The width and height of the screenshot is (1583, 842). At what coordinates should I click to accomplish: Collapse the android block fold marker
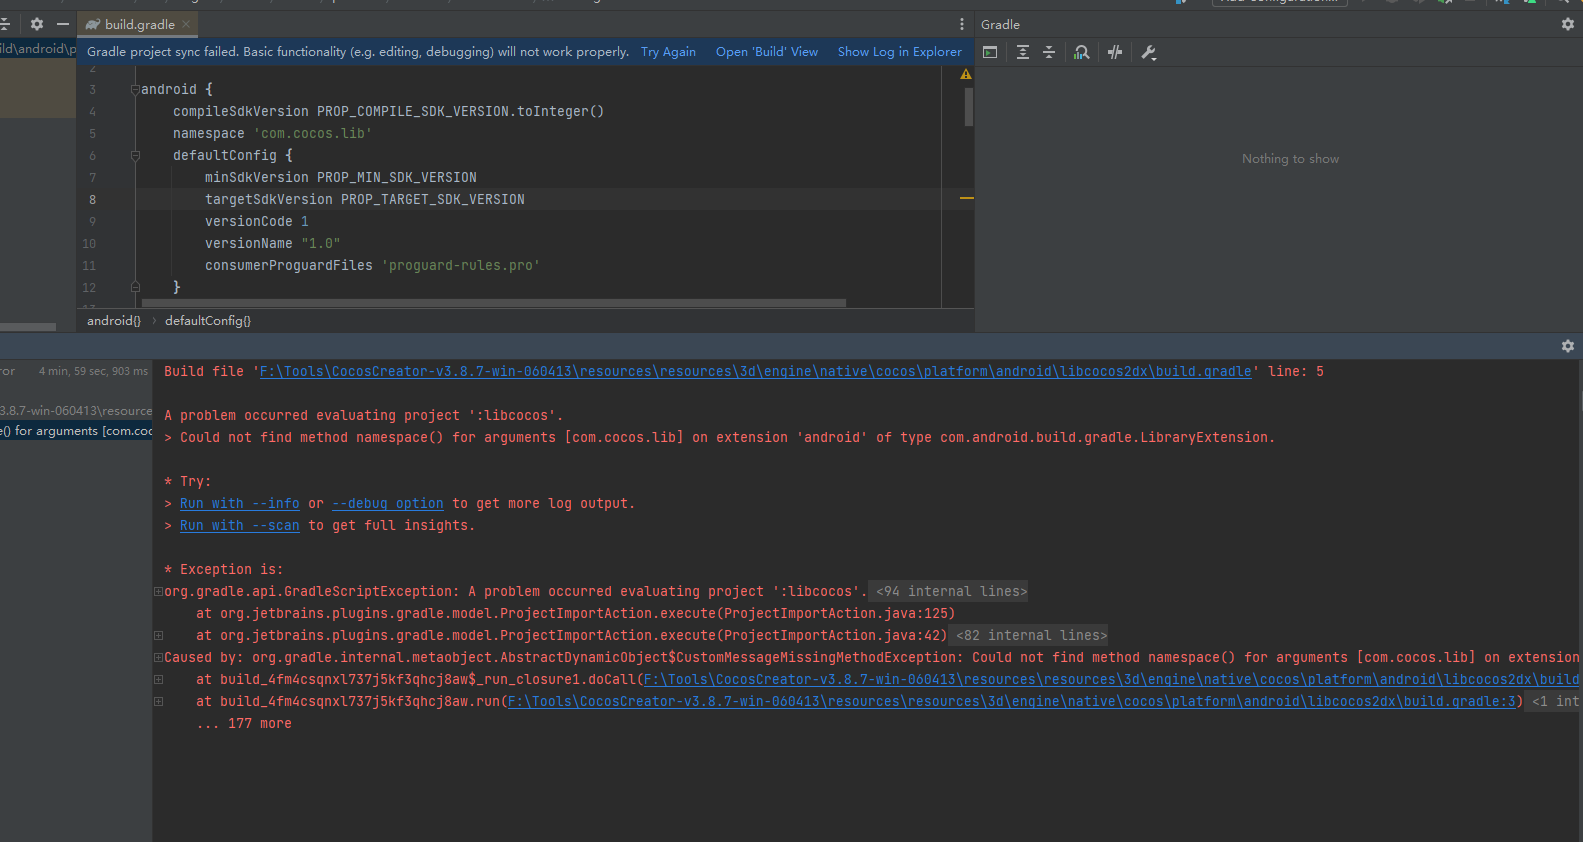coord(135,90)
